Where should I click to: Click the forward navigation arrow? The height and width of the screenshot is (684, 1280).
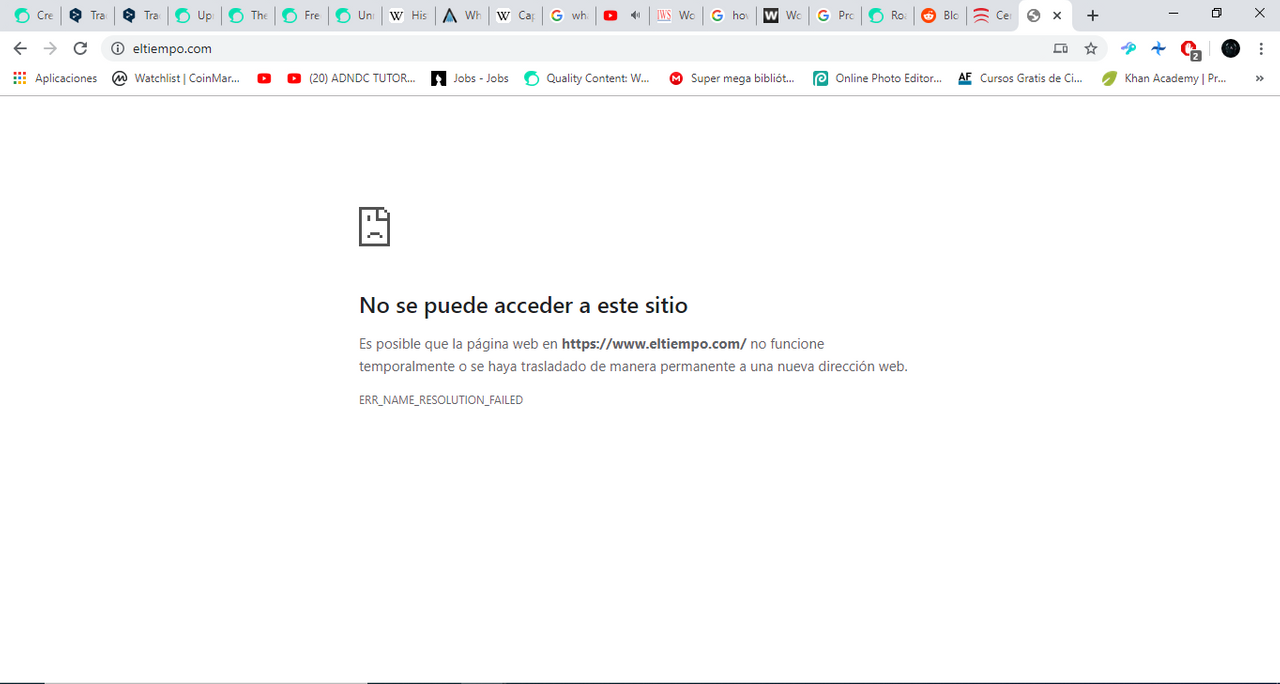click(x=50, y=48)
